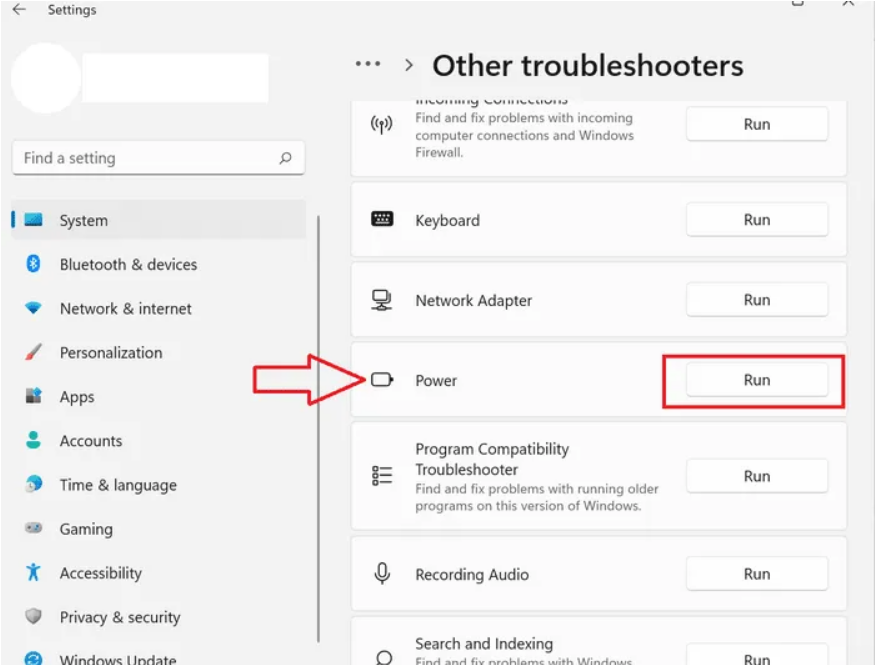875x665 pixels.
Task: Click the Privacy & security shield icon
Action: [33, 617]
